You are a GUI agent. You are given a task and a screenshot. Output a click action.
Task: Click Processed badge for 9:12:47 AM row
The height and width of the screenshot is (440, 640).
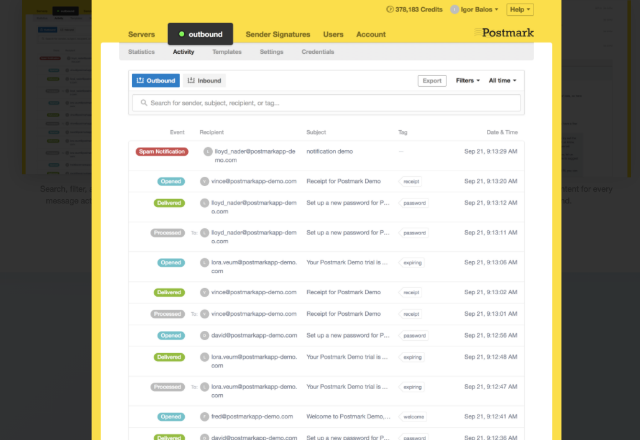(167, 387)
